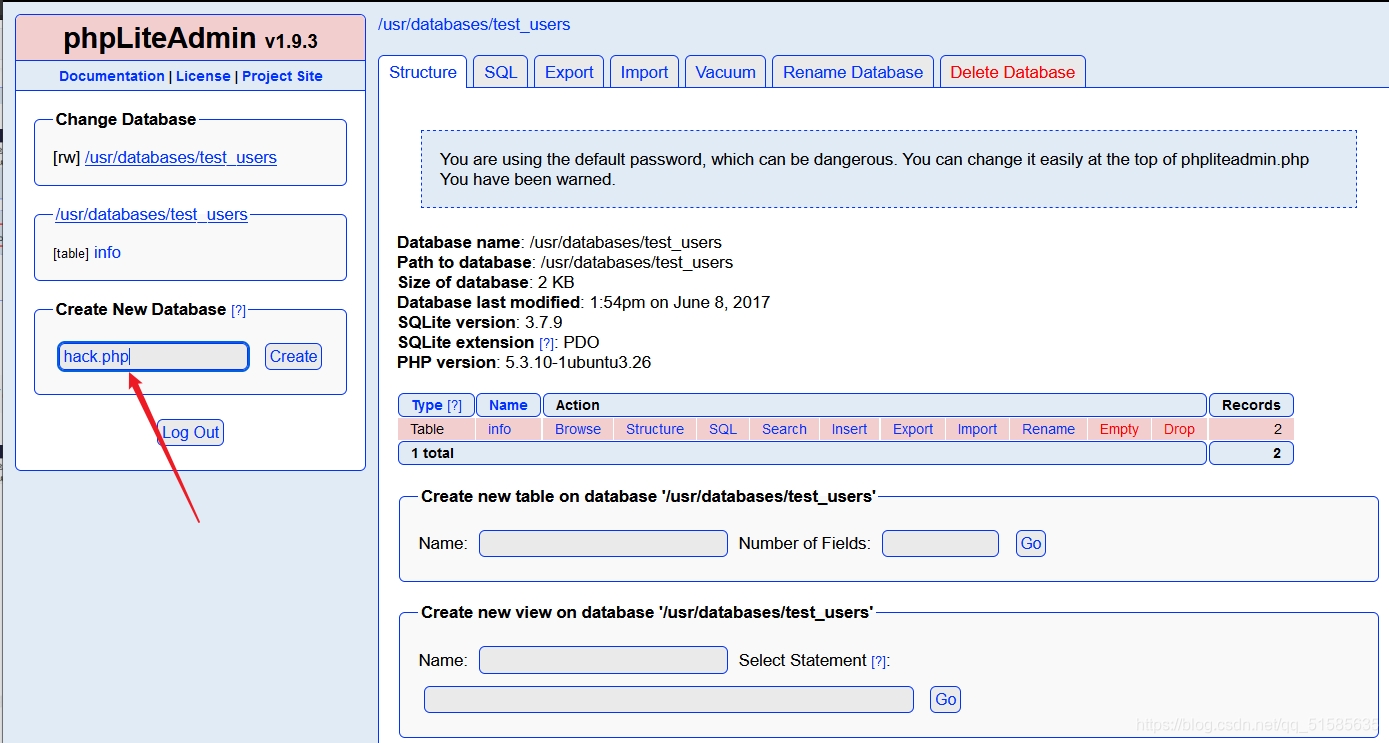Open help for Create New Database
The width and height of the screenshot is (1389, 743).
point(238,311)
